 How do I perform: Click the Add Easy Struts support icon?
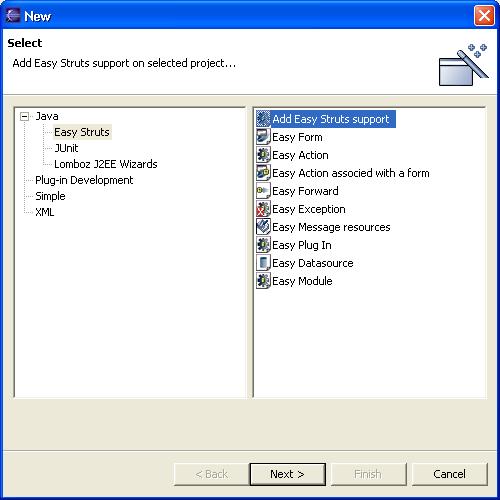pyautogui.click(x=263, y=119)
